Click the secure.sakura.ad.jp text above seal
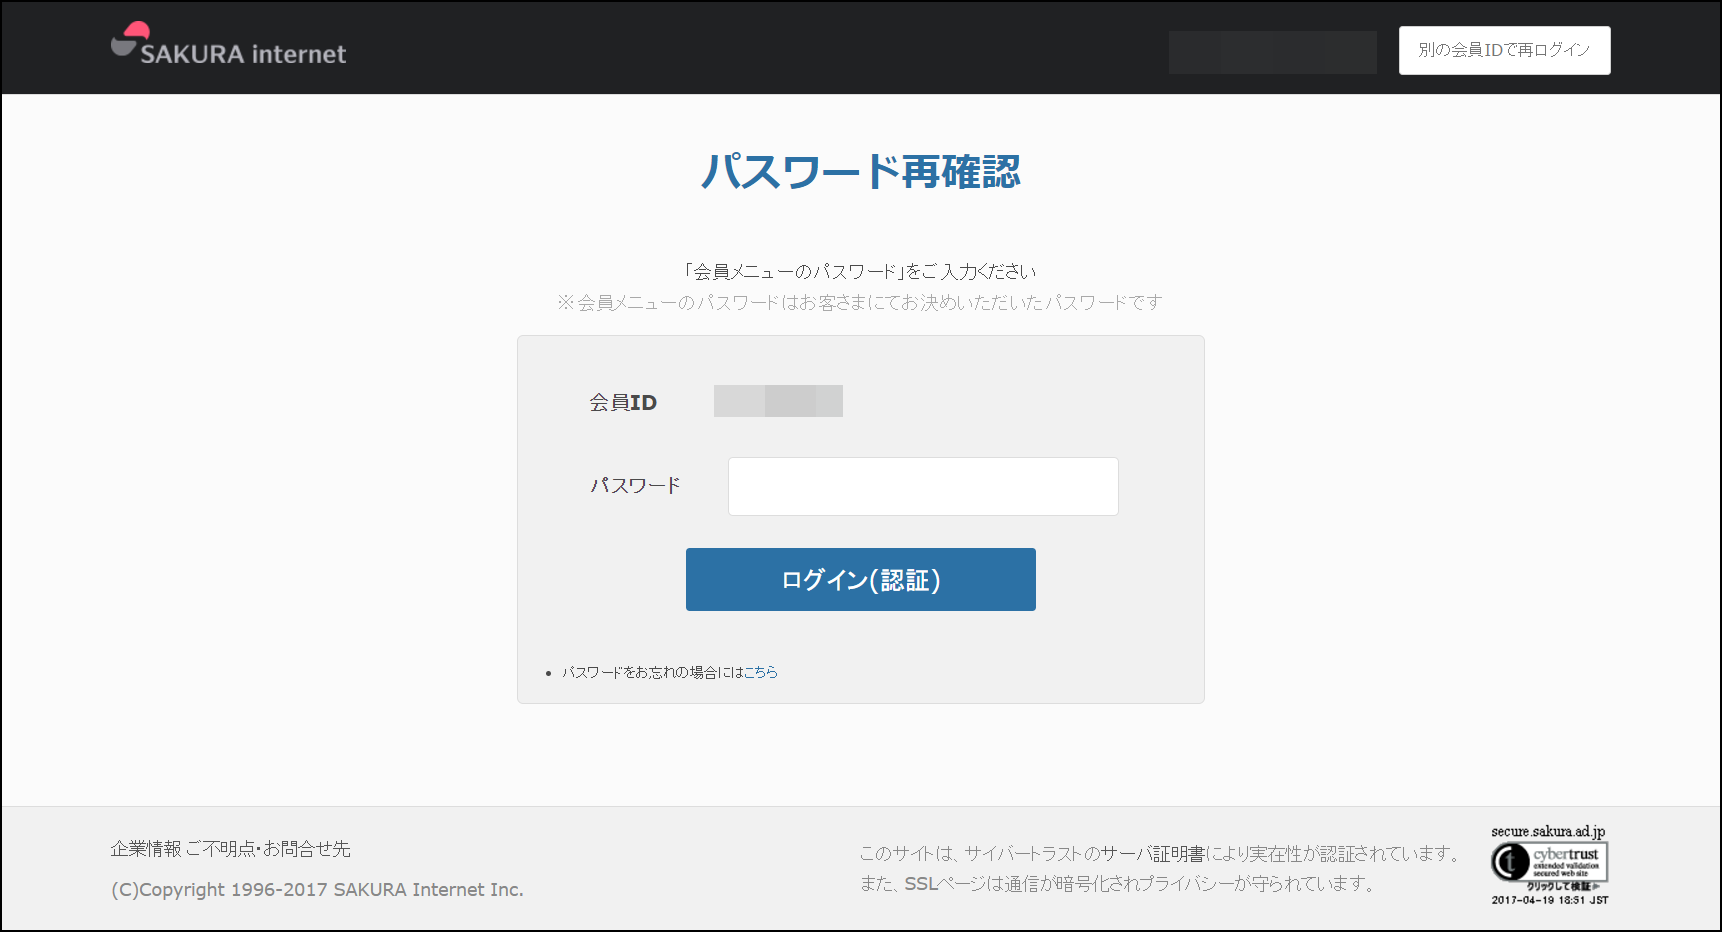Viewport: 1722px width, 932px height. tap(1548, 832)
